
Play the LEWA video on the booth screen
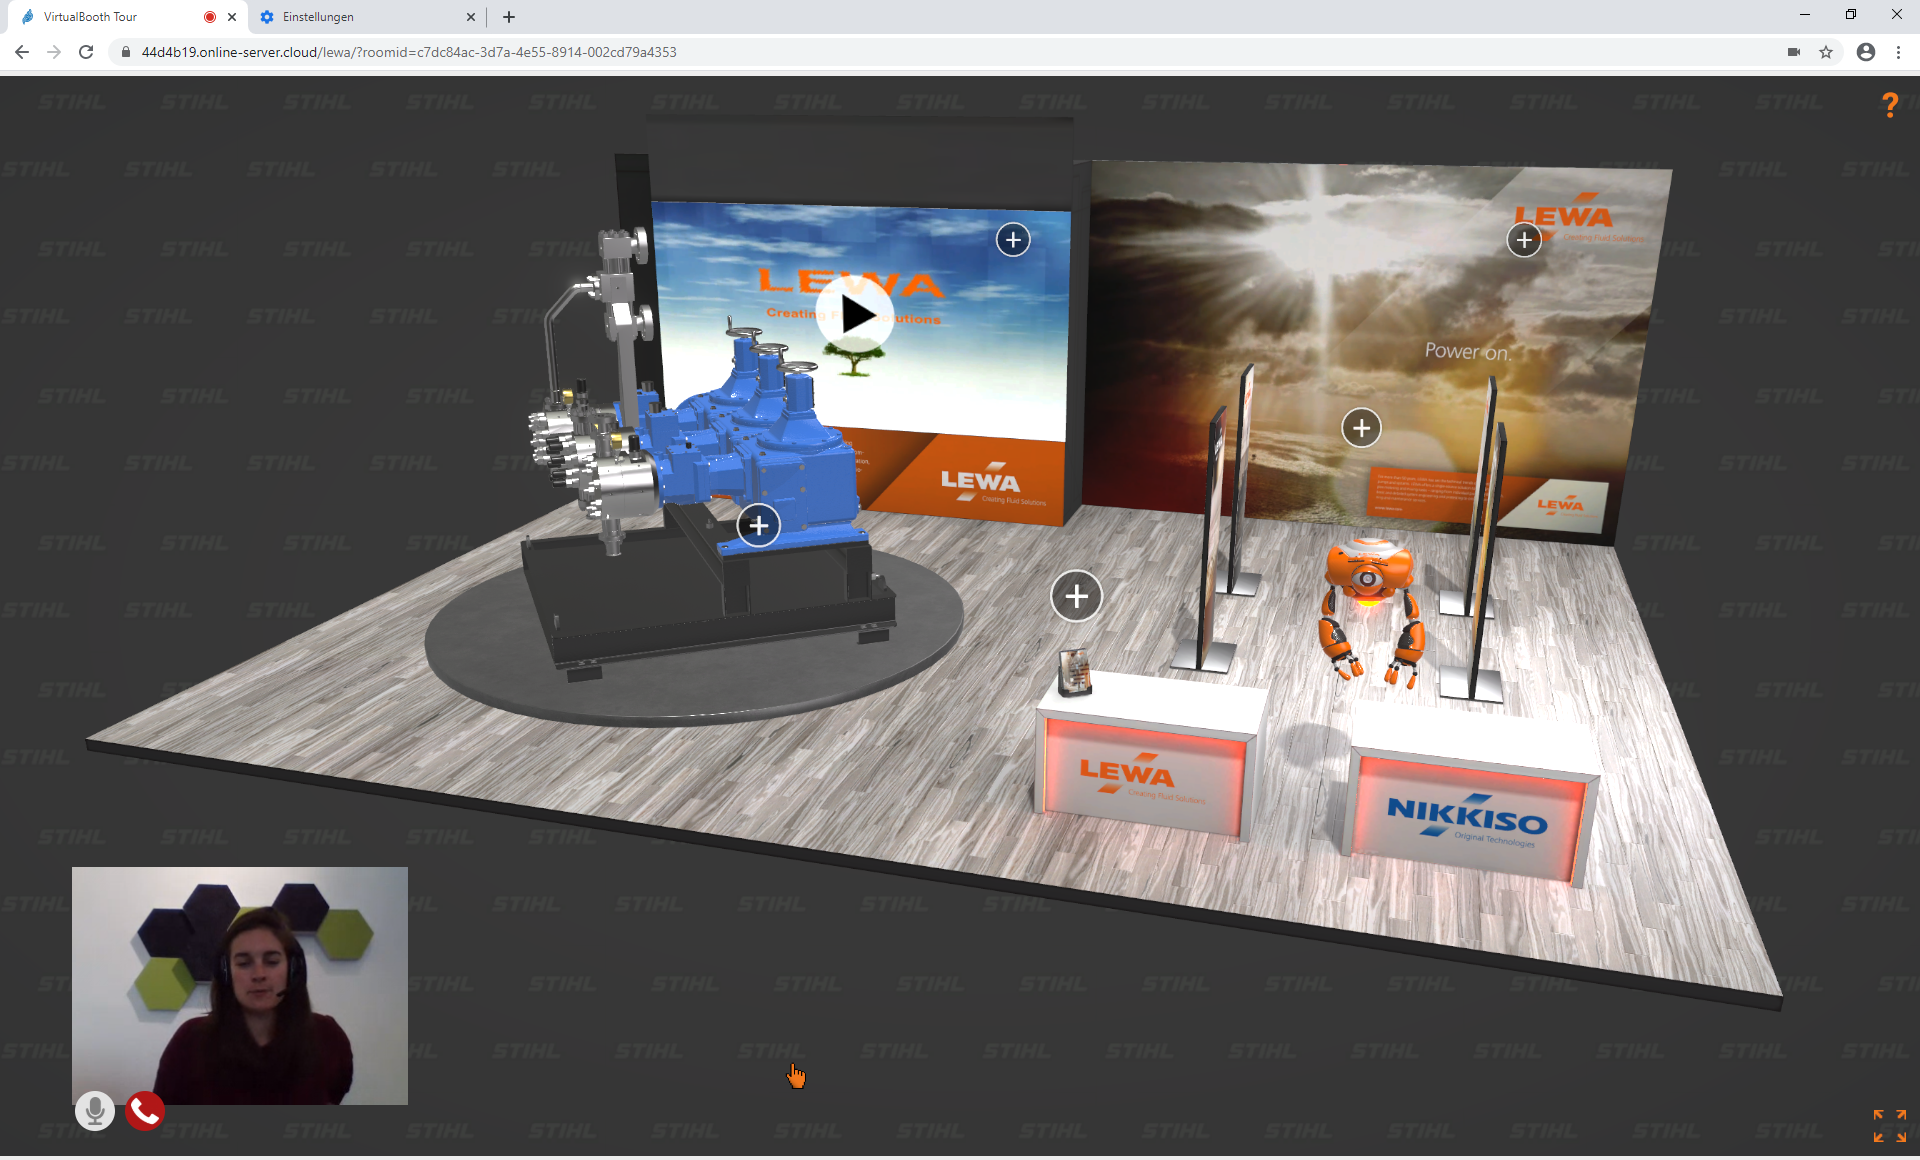coord(855,315)
